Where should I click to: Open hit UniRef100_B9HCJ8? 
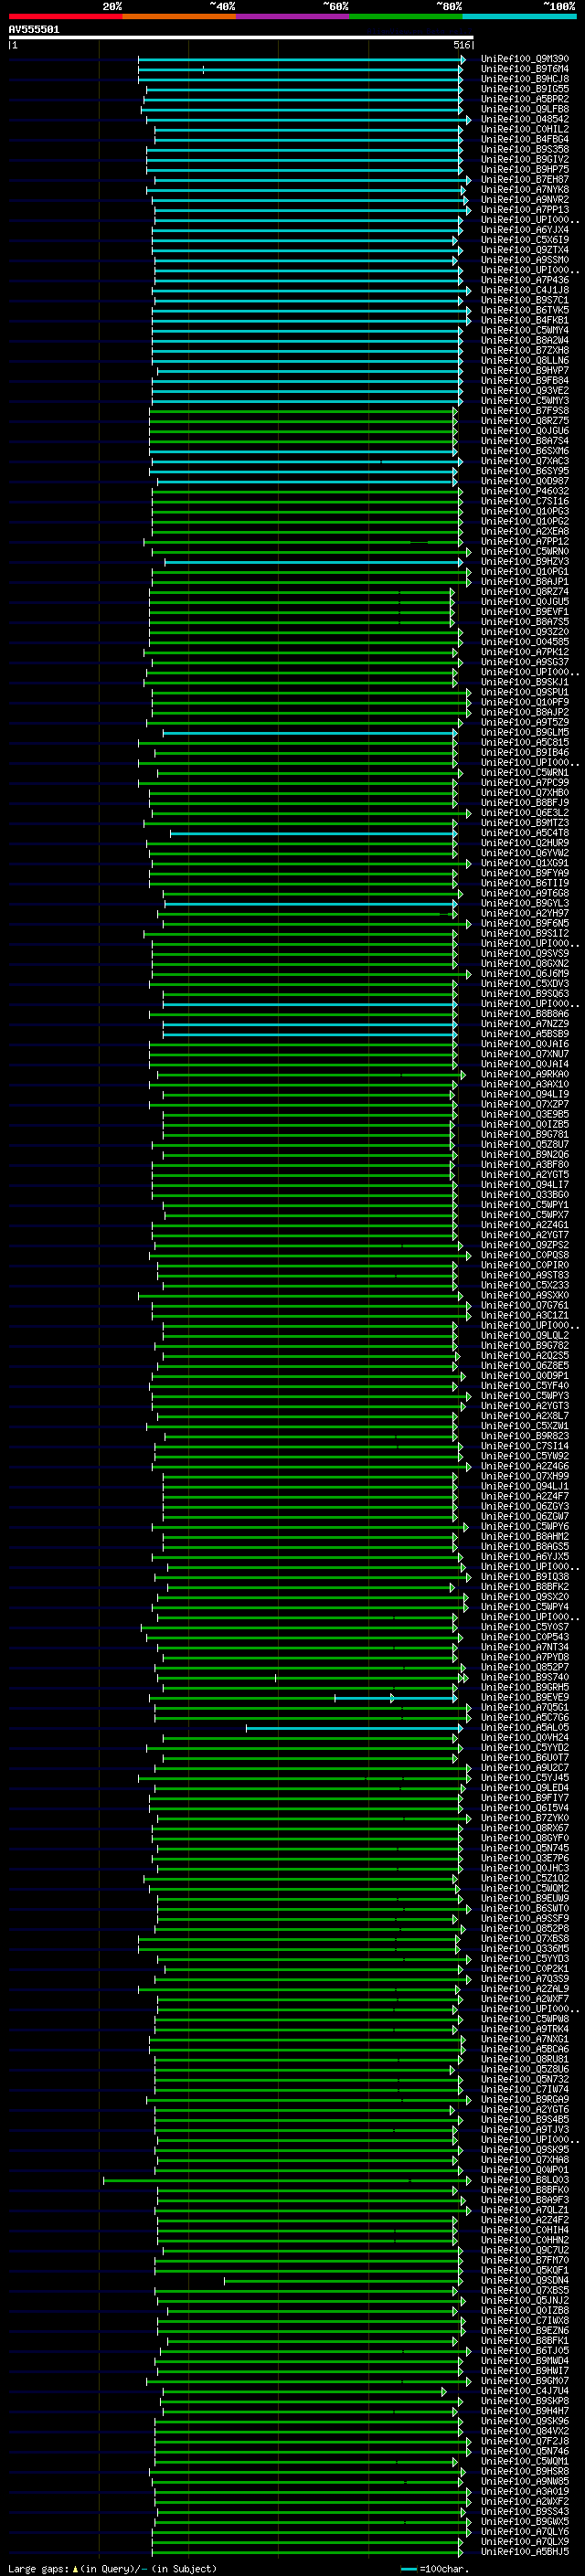pos(525,79)
